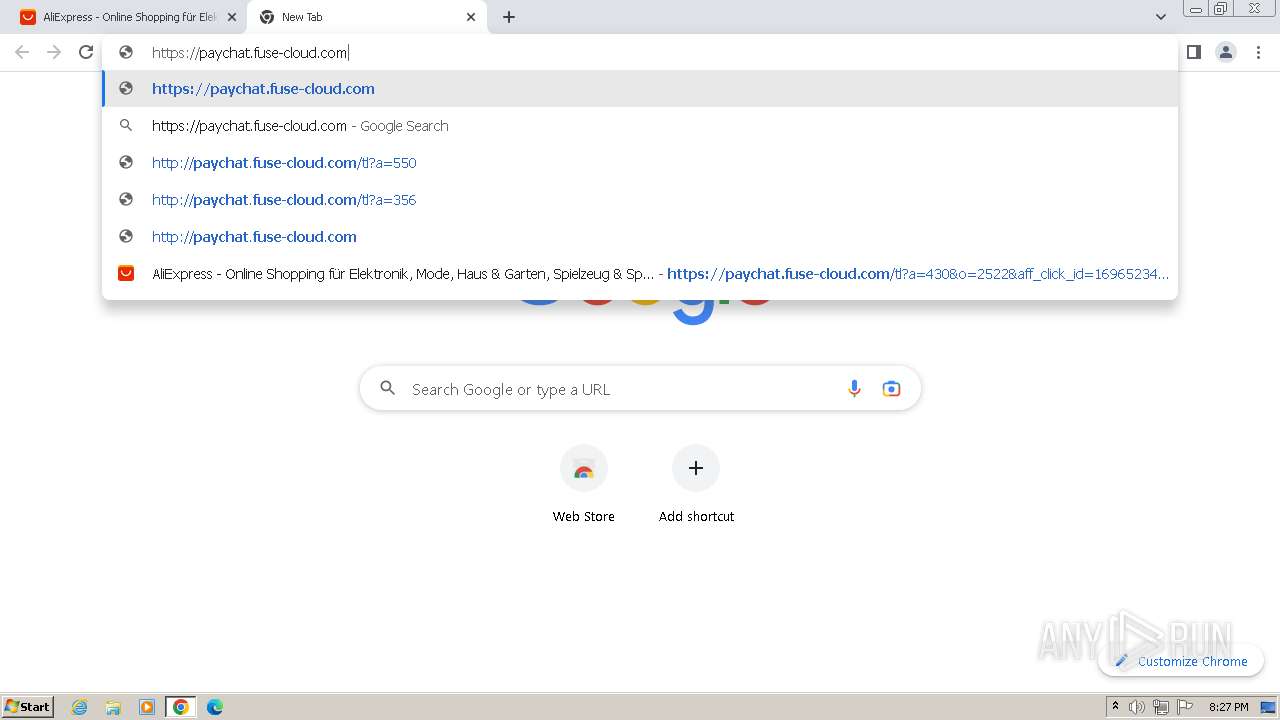Click the globe icon beside tl?a=356 suggestion
The height and width of the screenshot is (720, 1280).
coord(126,200)
